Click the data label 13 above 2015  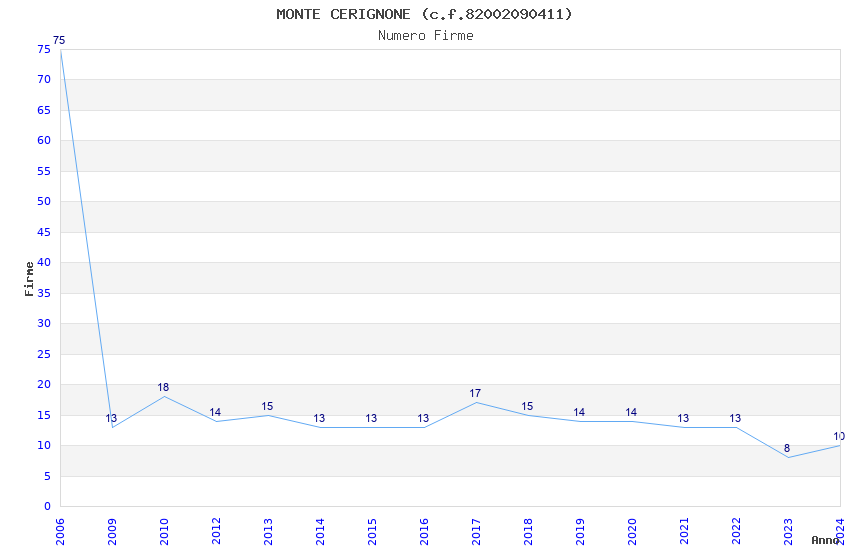tap(371, 418)
